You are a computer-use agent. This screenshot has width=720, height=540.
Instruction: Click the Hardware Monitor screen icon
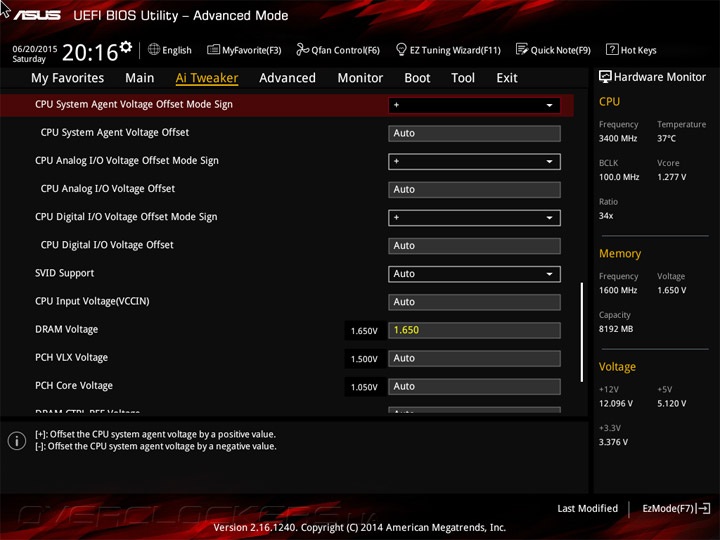(605, 77)
